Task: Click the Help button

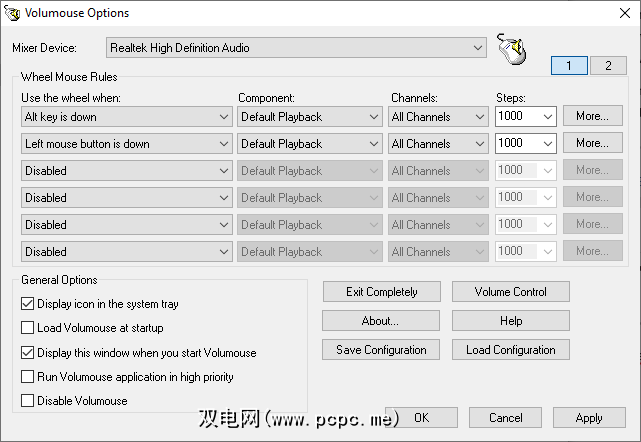Action: point(511,321)
